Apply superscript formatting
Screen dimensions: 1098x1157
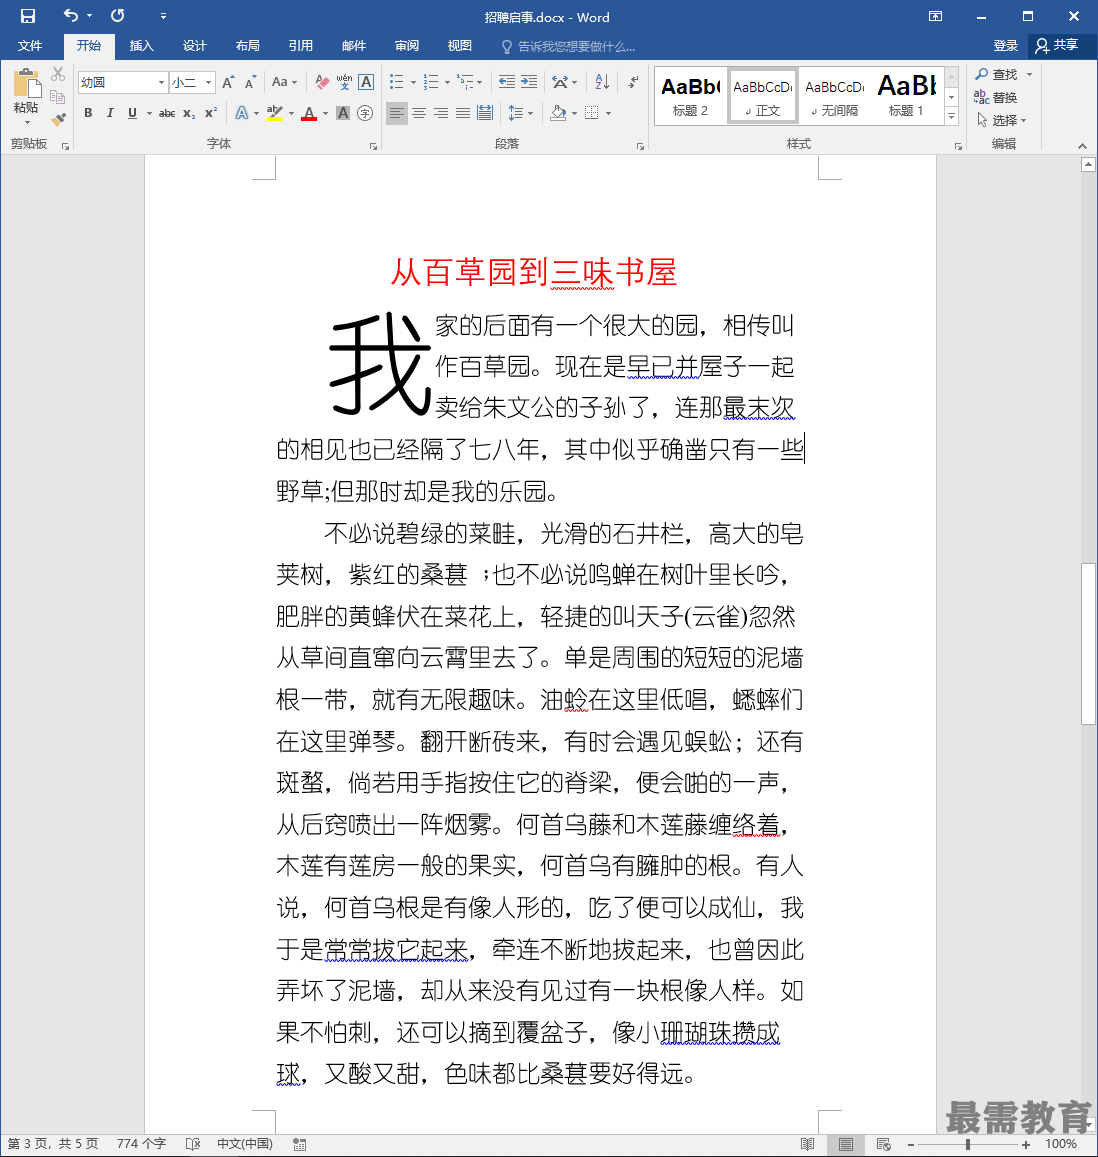pos(211,114)
